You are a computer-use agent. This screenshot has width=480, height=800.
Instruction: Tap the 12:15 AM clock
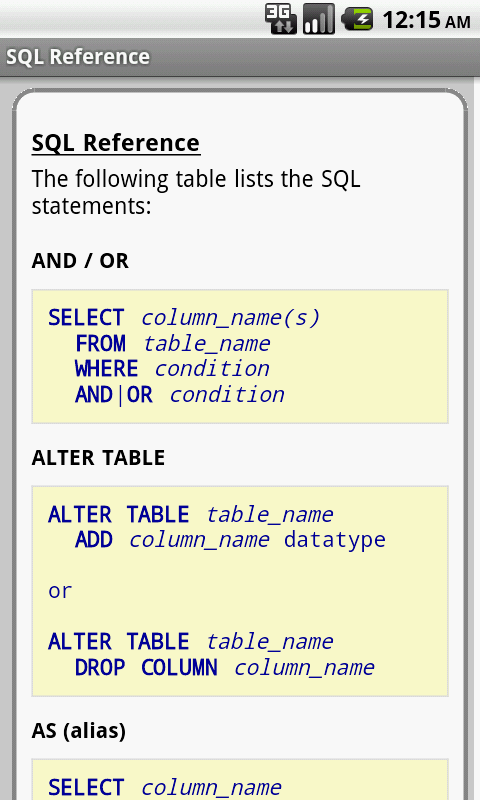pos(426,20)
